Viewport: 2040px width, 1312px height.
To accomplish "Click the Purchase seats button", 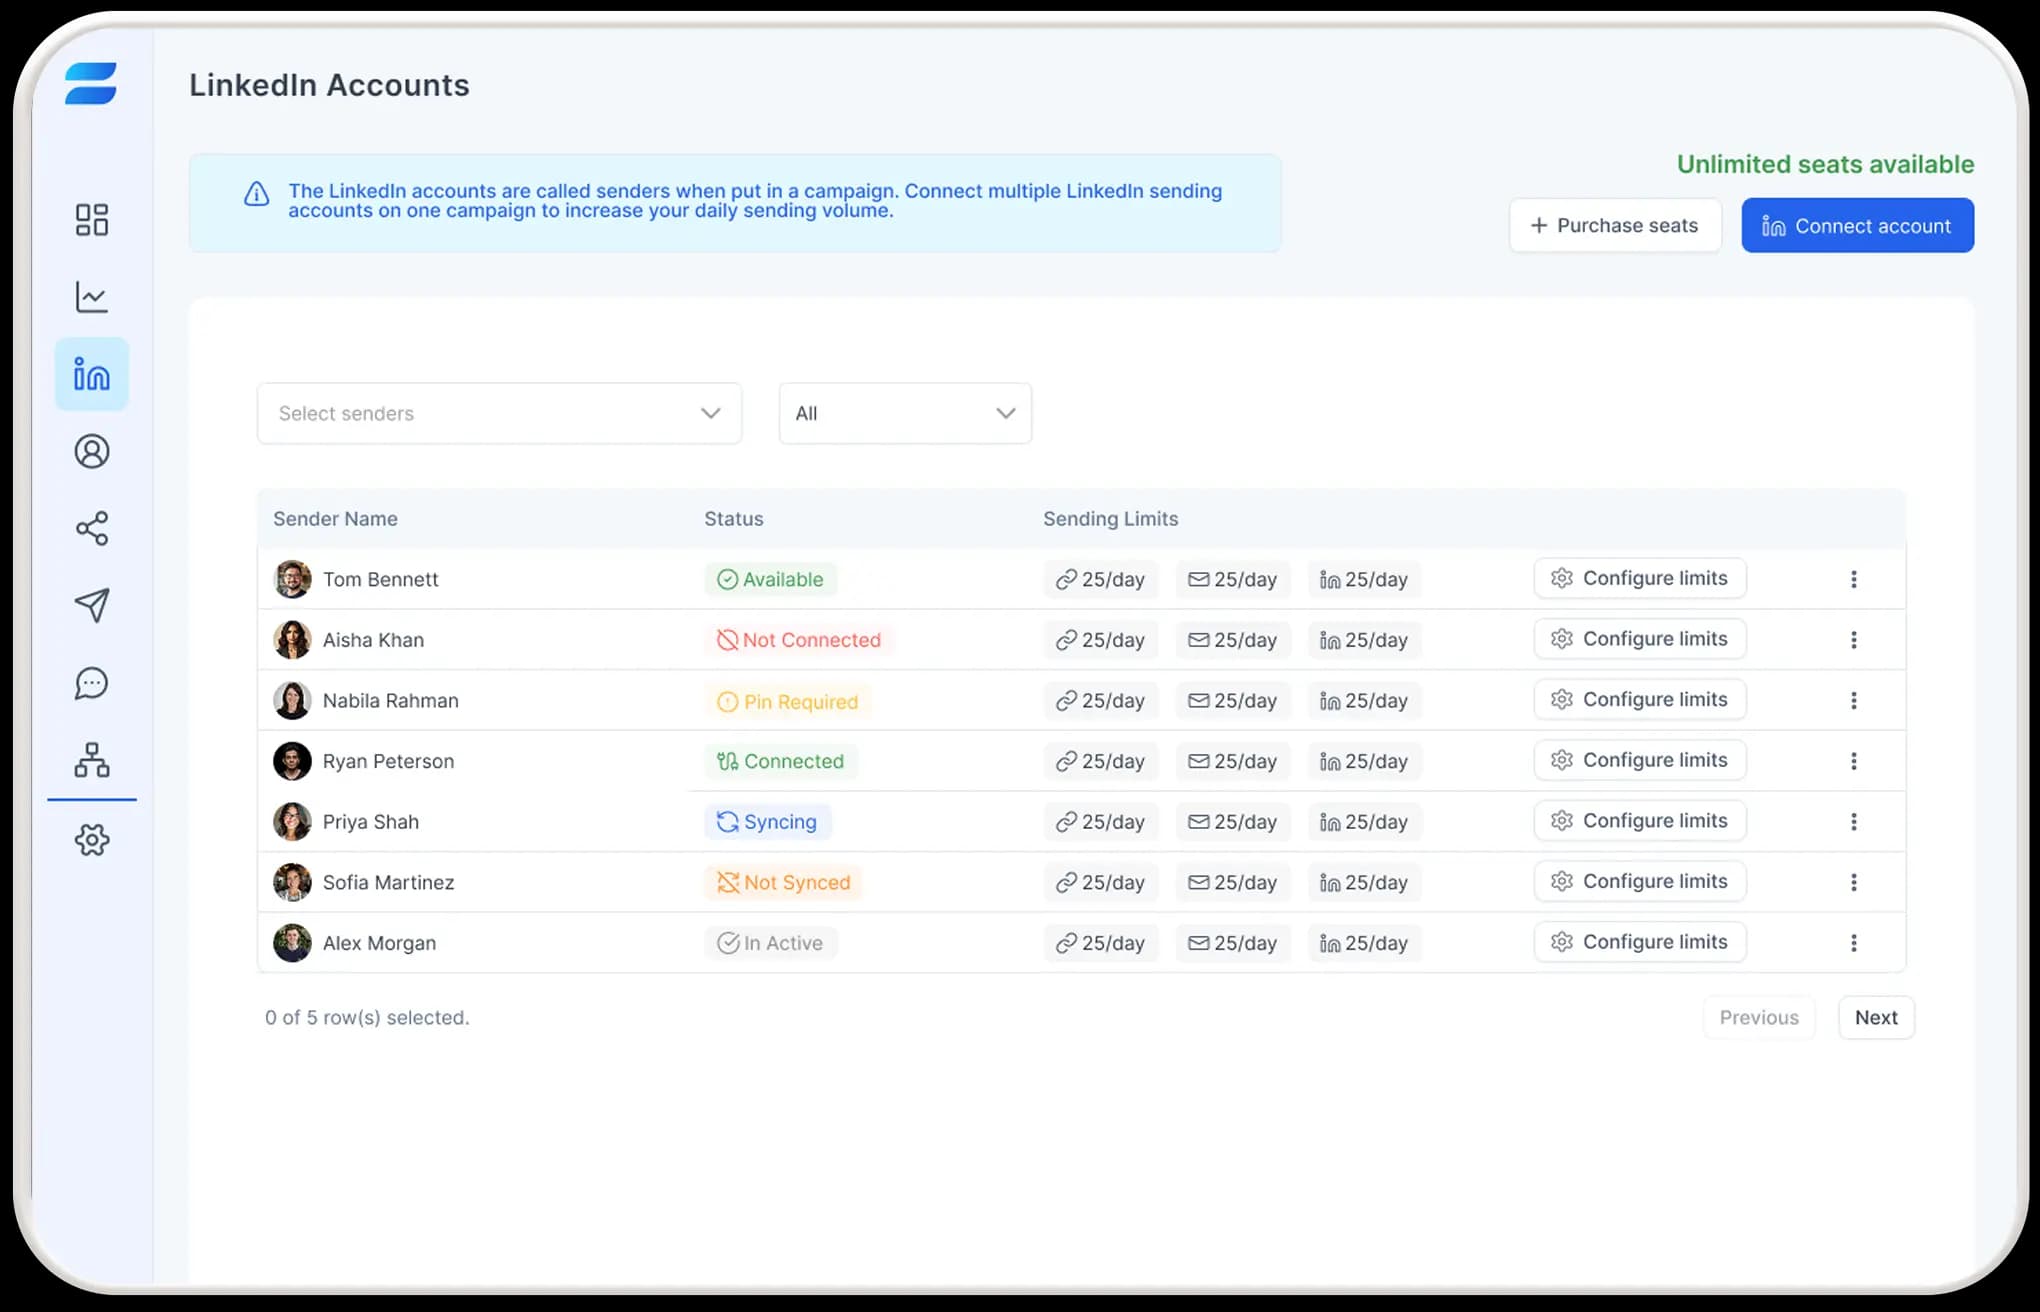I will 1614,226.
